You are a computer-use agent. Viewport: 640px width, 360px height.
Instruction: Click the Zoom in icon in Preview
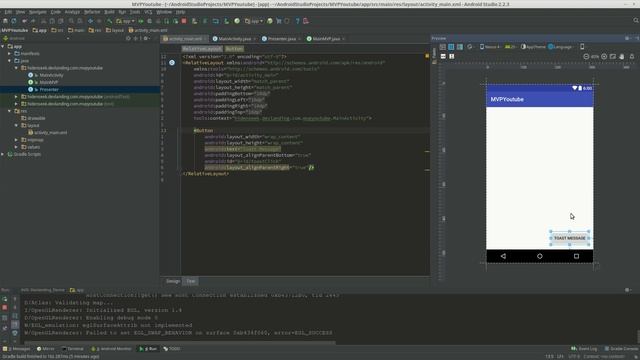tap(604, 57)
